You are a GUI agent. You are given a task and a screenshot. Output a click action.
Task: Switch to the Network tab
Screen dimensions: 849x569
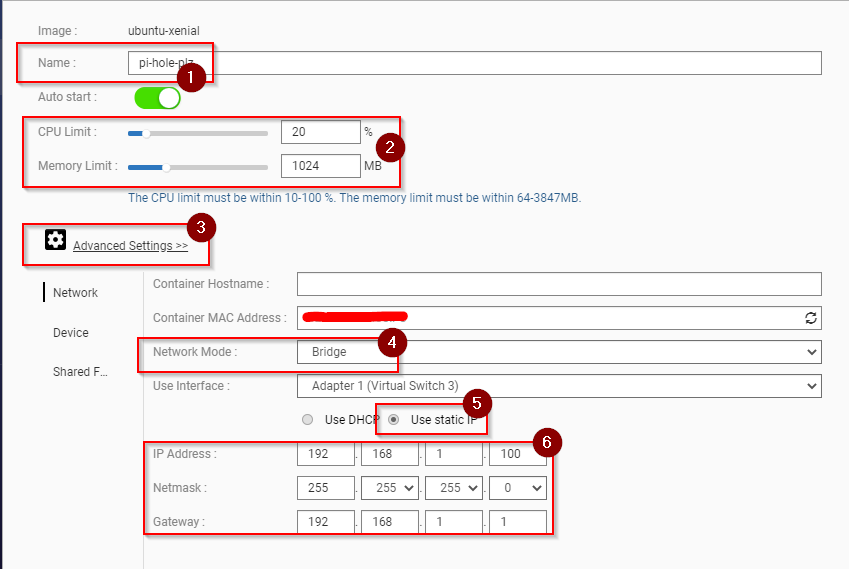tap(75, 293)
